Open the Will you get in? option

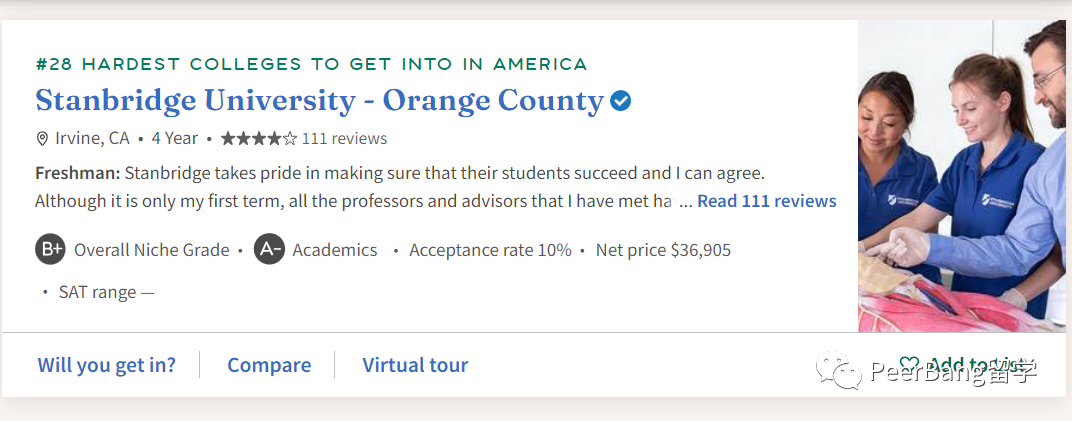pos(107,365)
